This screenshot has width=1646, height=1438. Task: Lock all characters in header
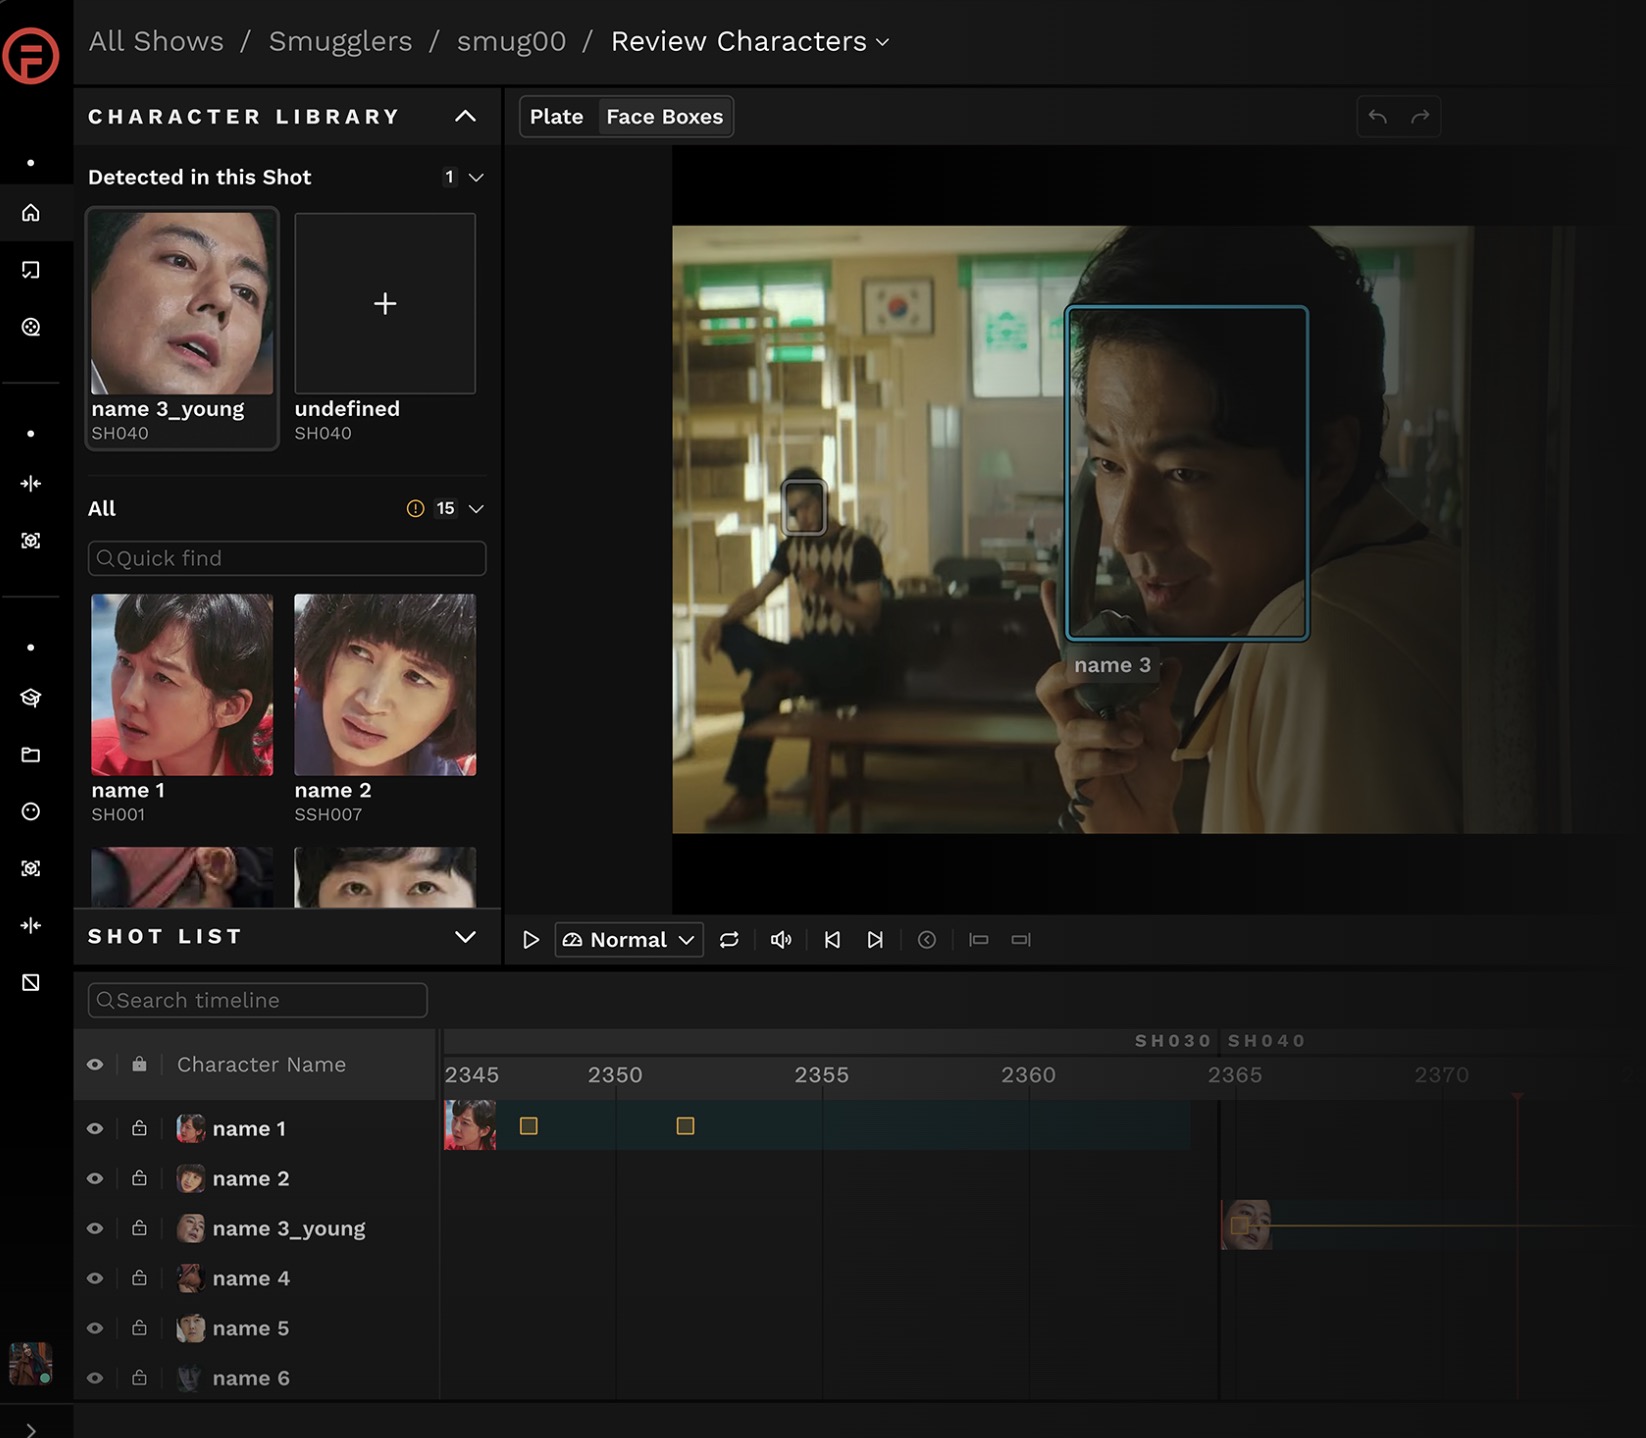(139, 1064)
